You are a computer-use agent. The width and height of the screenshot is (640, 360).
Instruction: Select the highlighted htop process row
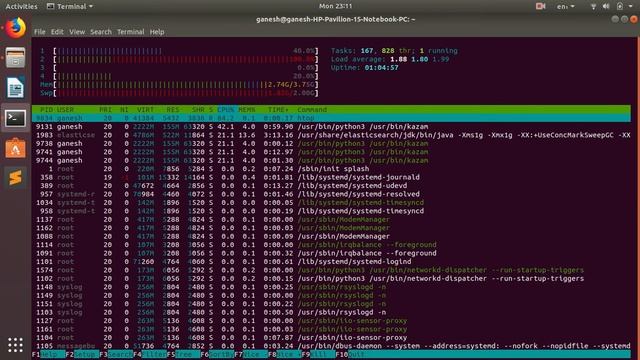coord(331,118)
